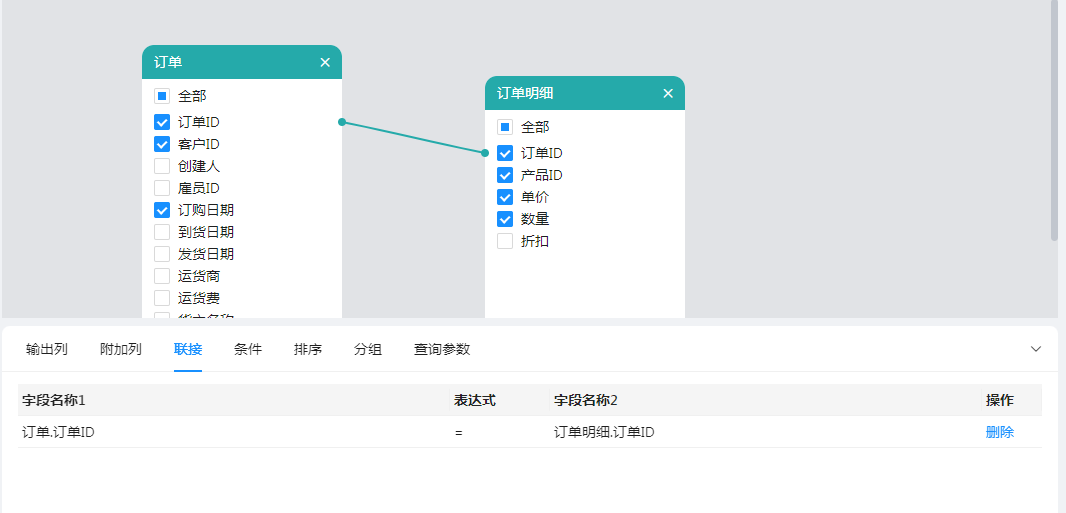Image resolution: width=1066 pixels, height=513 pixels.
Task: Delete the 订单ID join row
Action: pos(999,432)
